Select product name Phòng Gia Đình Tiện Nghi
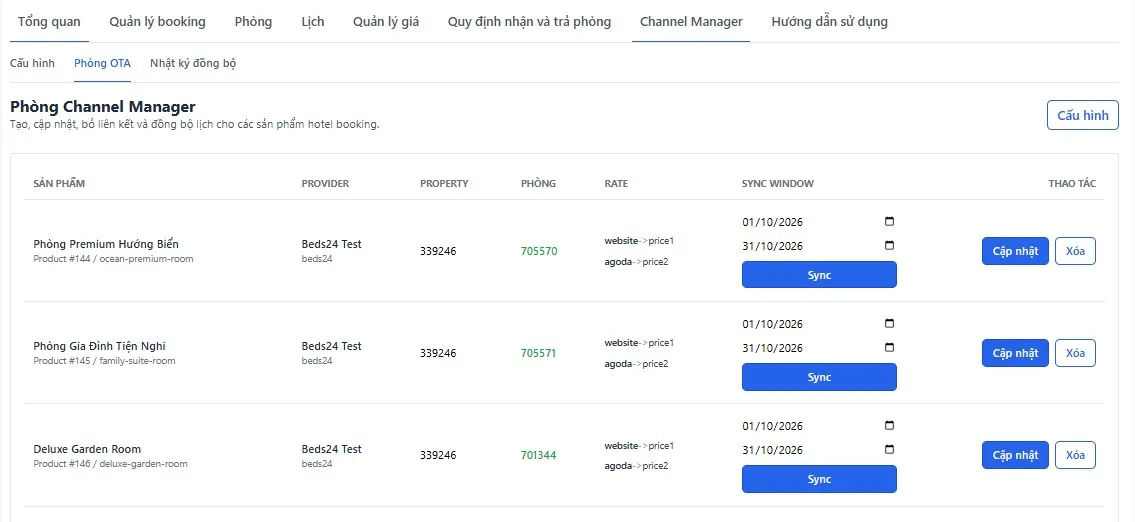 100,346
